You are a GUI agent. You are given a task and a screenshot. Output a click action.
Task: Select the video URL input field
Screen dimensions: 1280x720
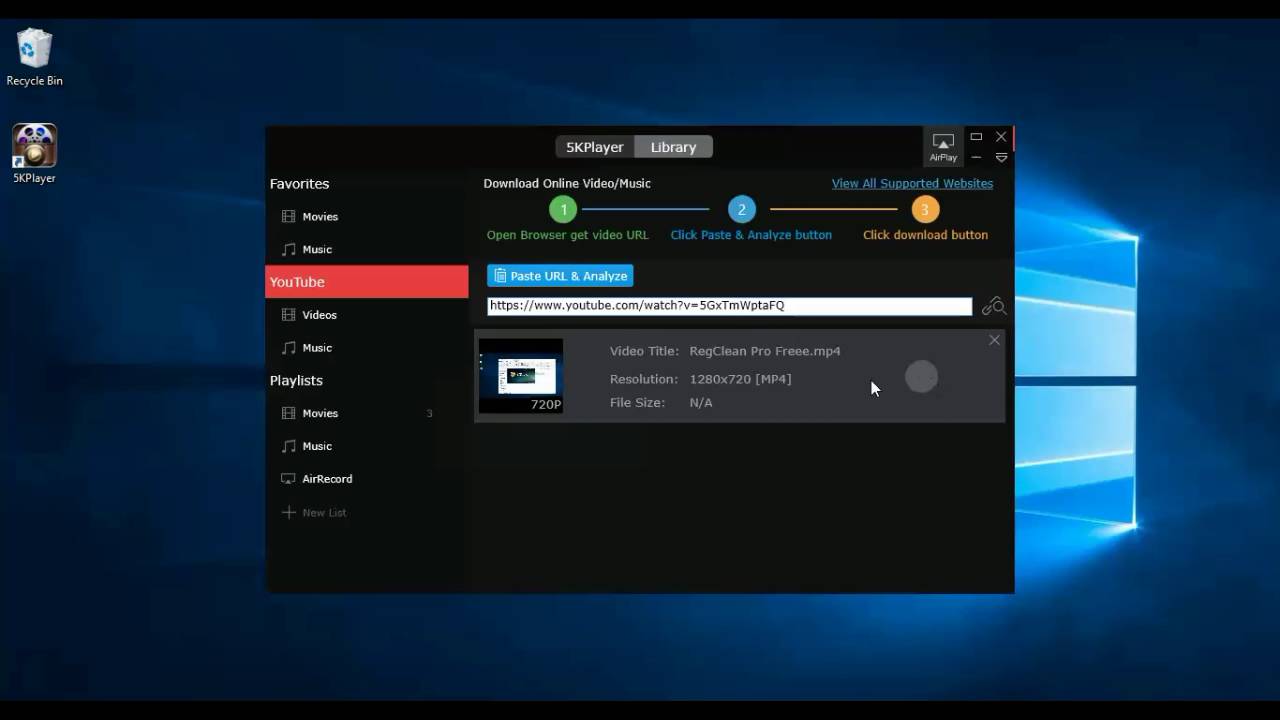pyautogui.click(x=728, y=305)
